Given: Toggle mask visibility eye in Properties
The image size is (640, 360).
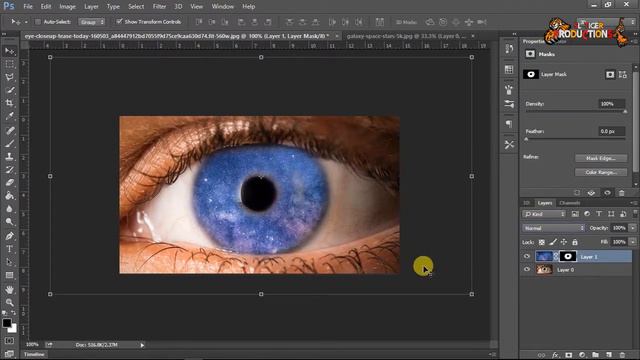Looking at the screenshot, I should (x=607, y=193).
